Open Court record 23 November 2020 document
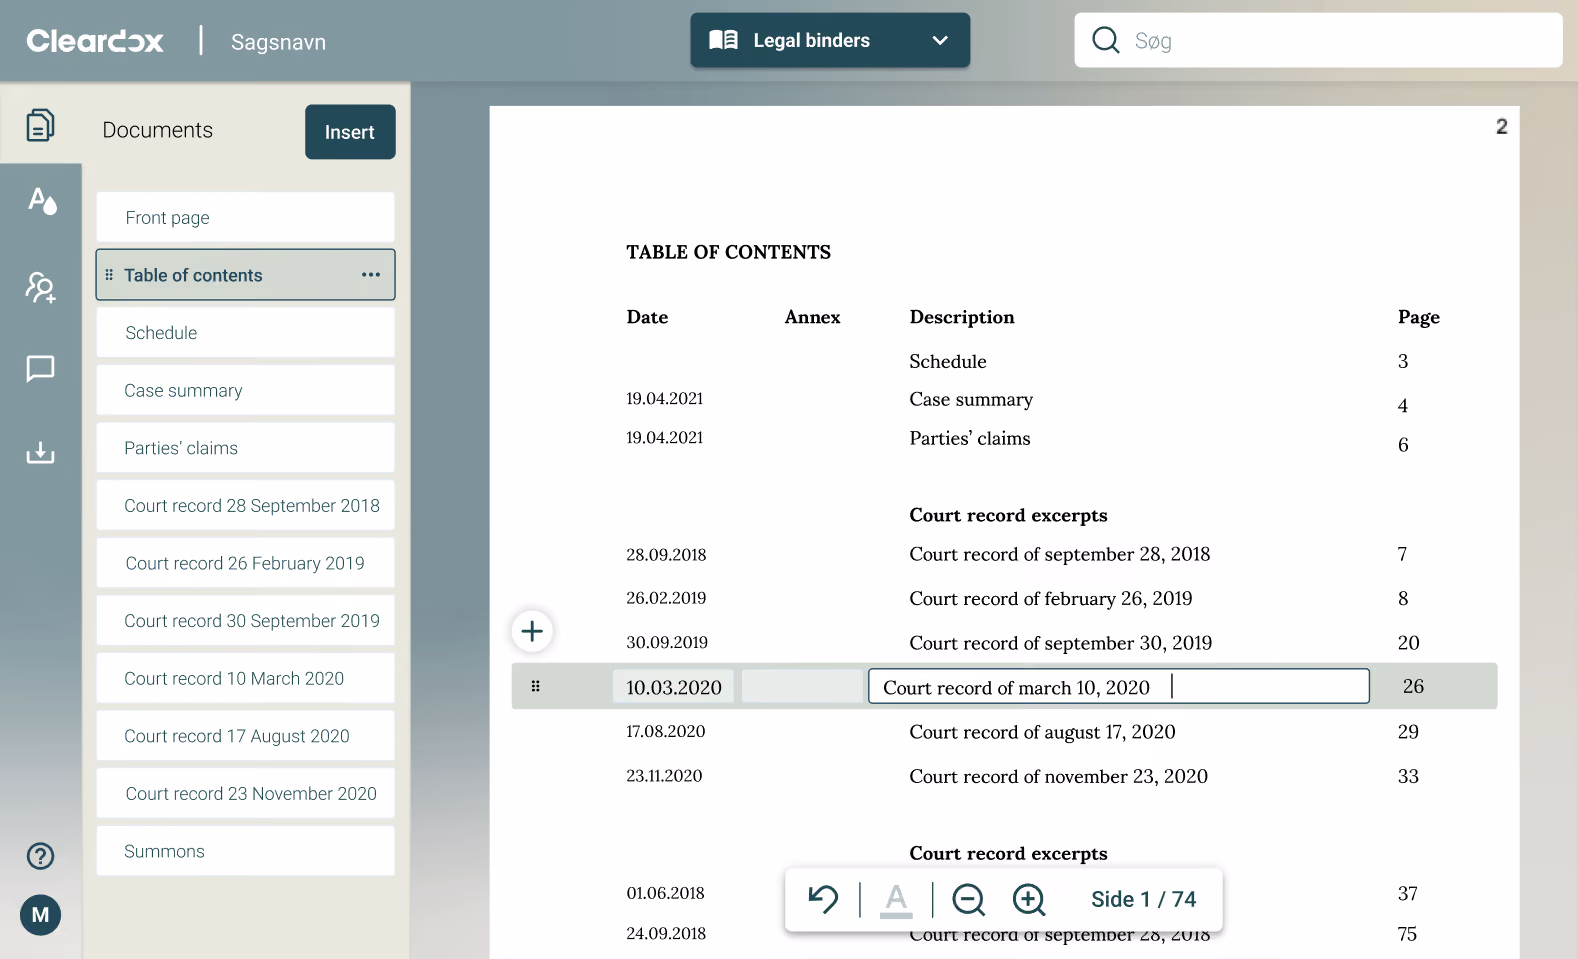This screenshot has height=959, width=1578. coord(245,793)
